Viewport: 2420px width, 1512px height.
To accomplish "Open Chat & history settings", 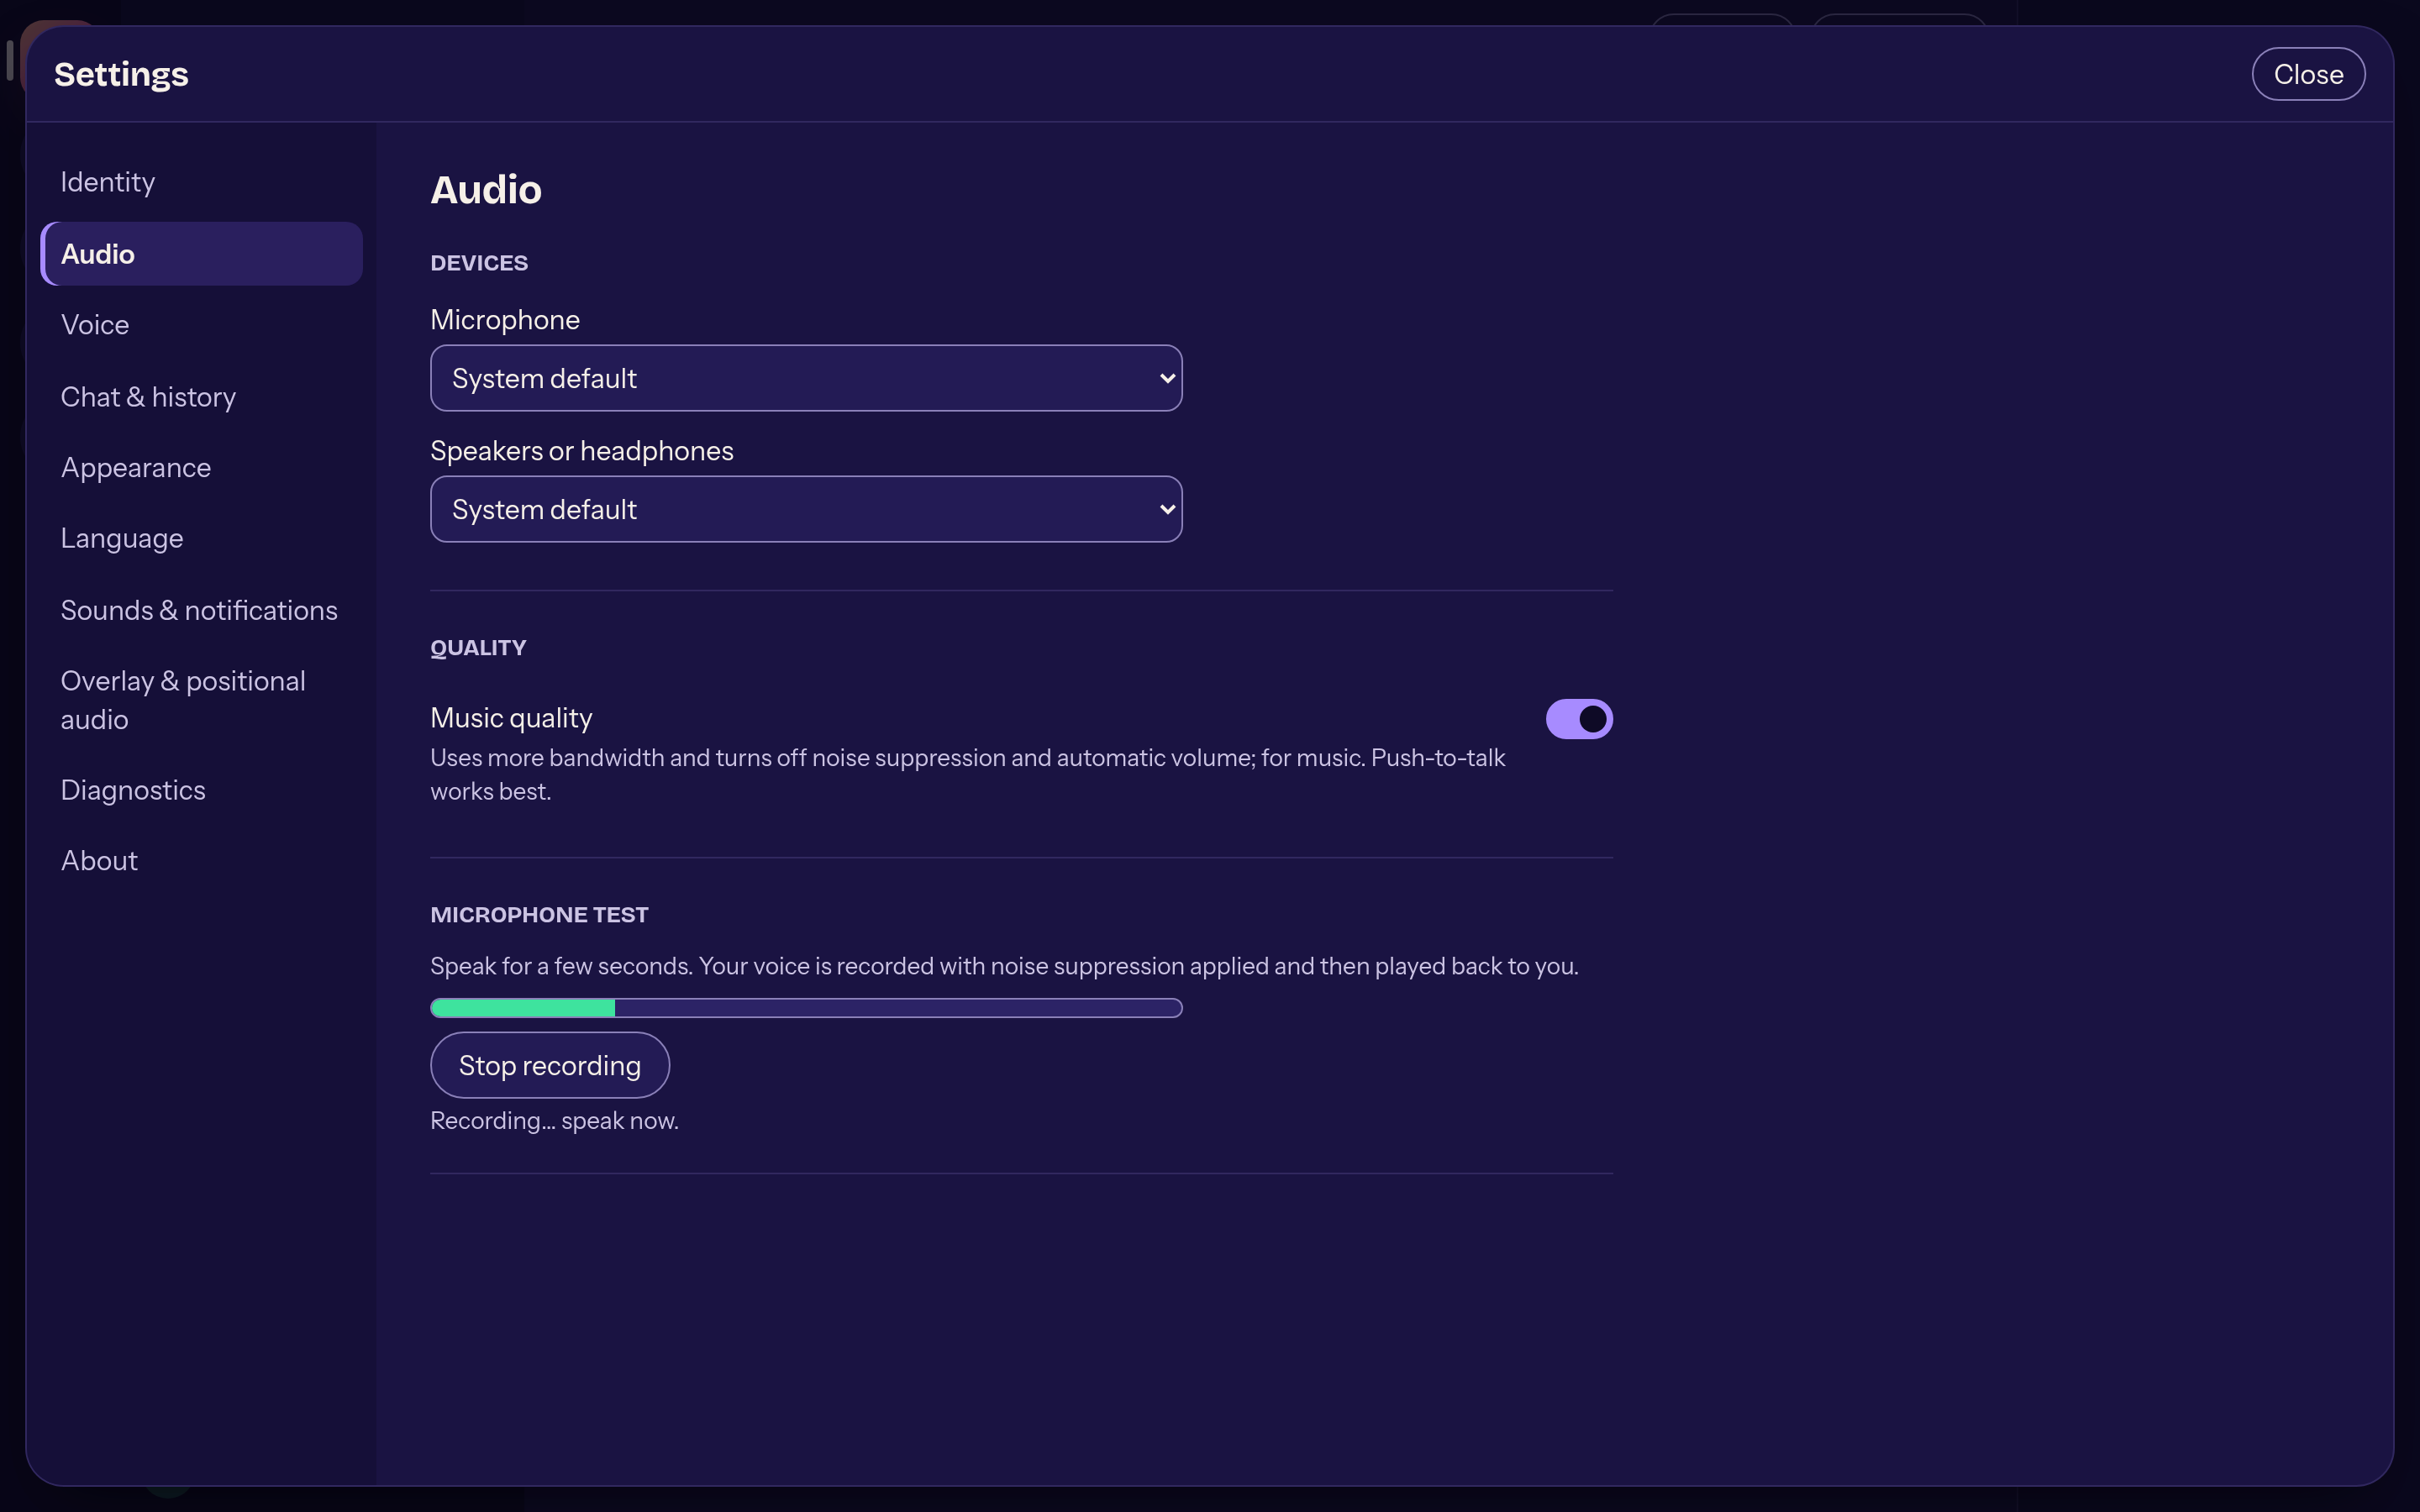I will (201, 397).
